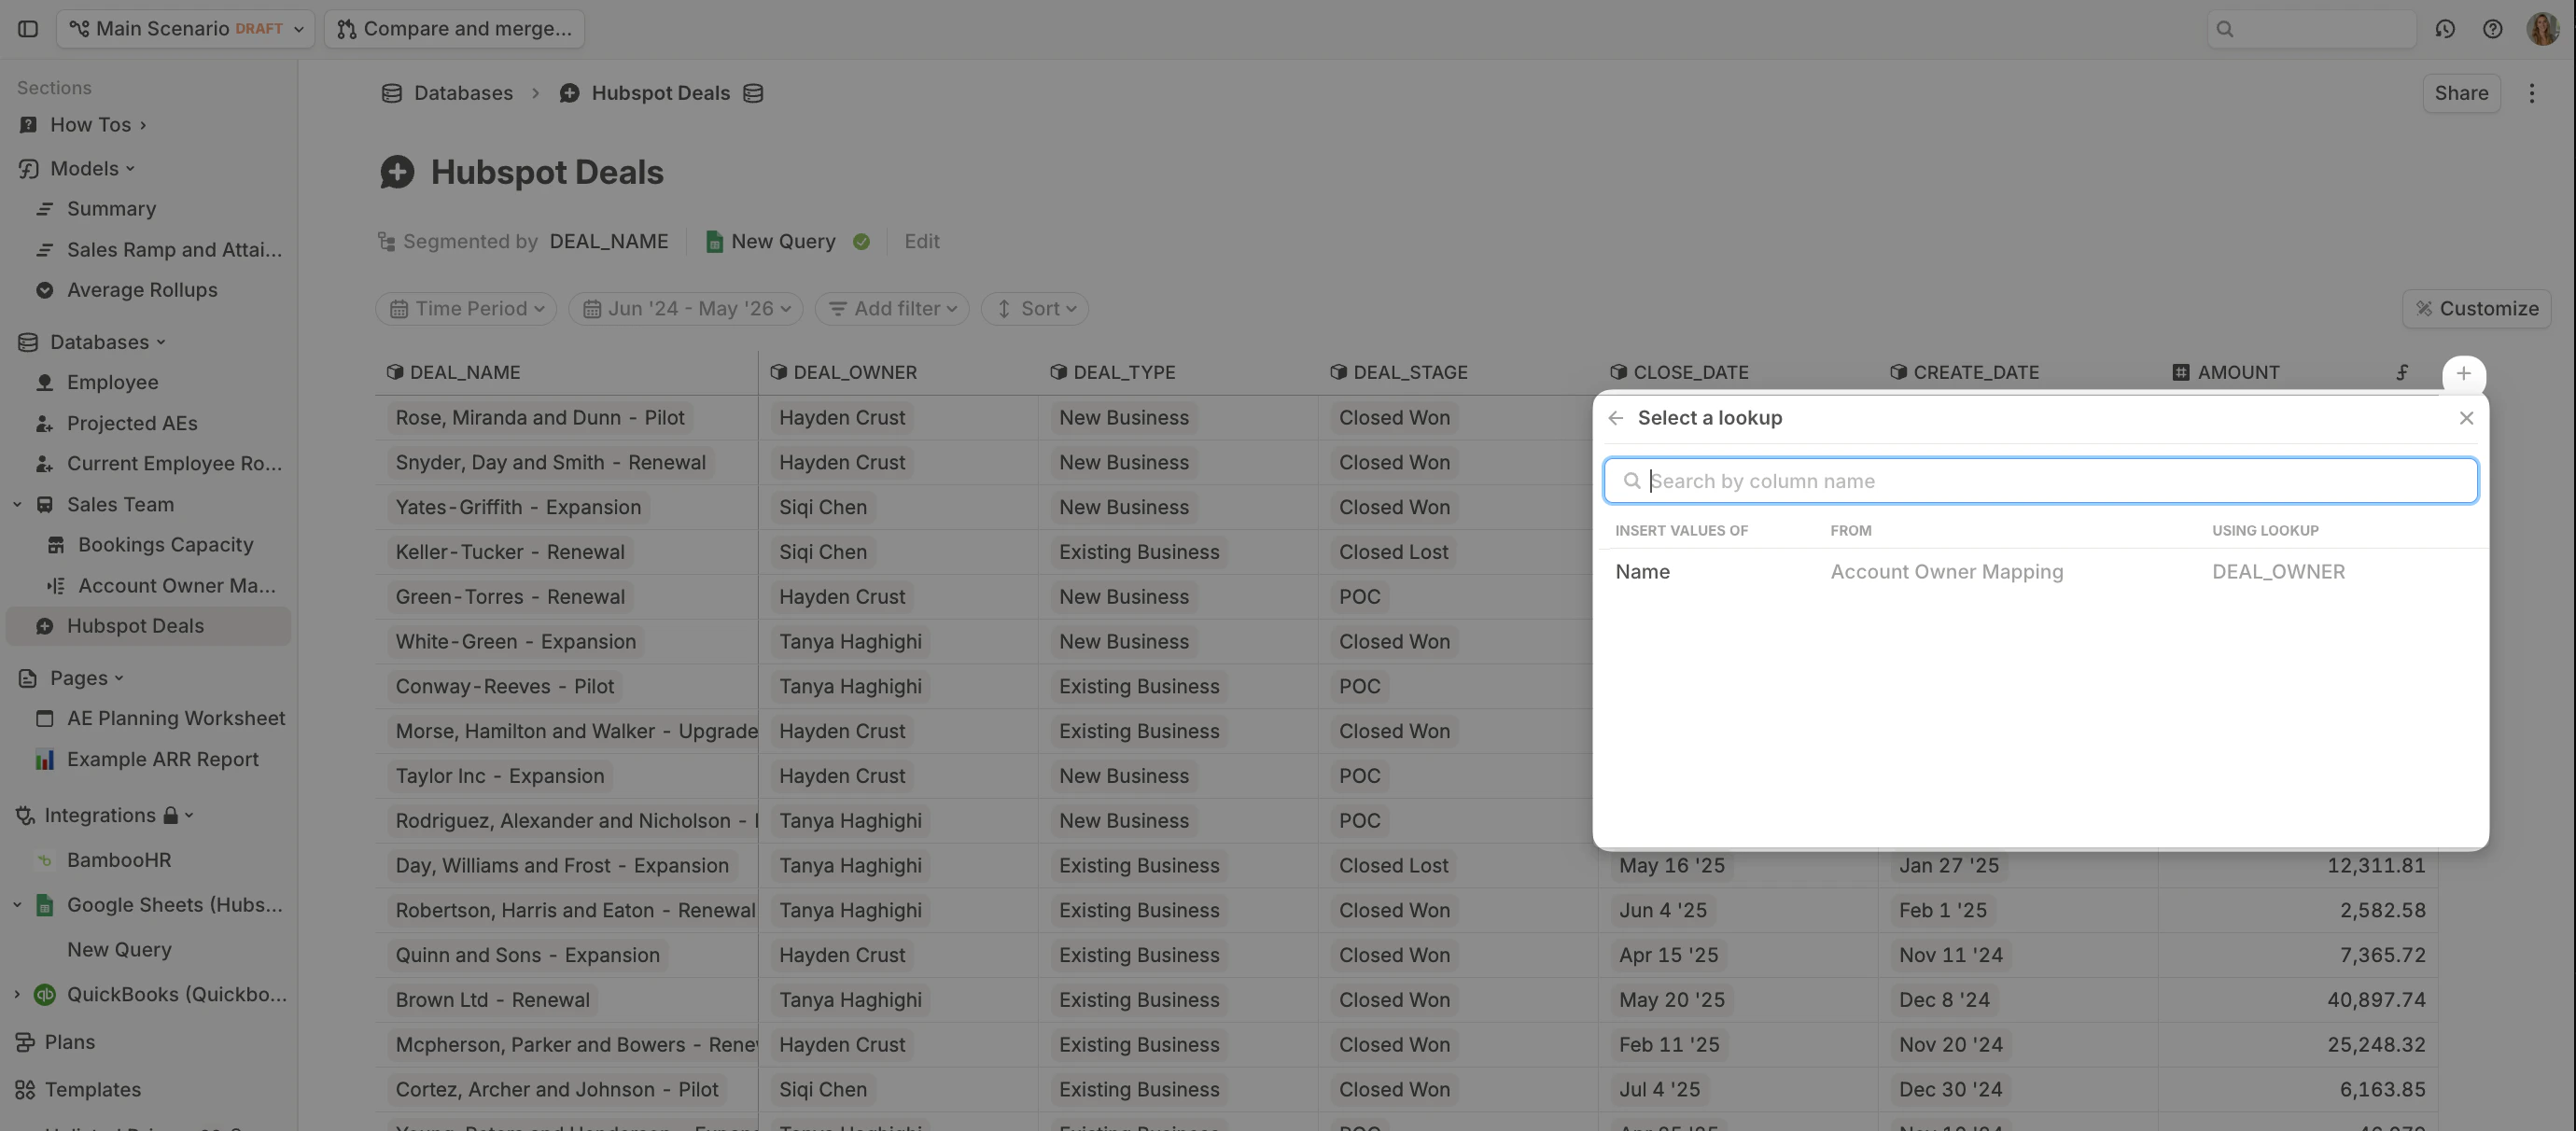Open the formula icon on AMOUNT column header
This screenshot has width=2576, height=1131.
click(x=2403, y=372)
